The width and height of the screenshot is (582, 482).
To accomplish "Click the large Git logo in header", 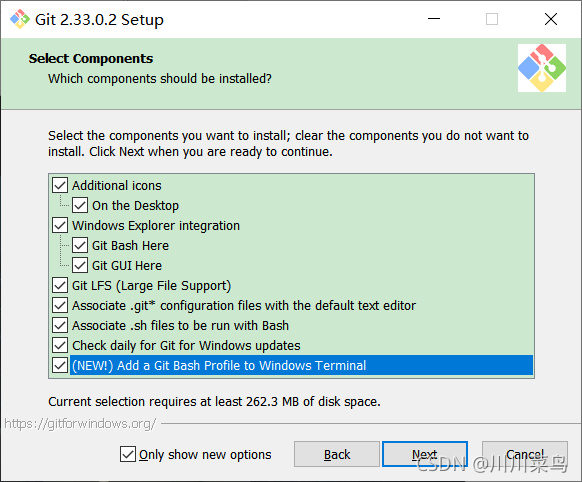I will 542,68.
